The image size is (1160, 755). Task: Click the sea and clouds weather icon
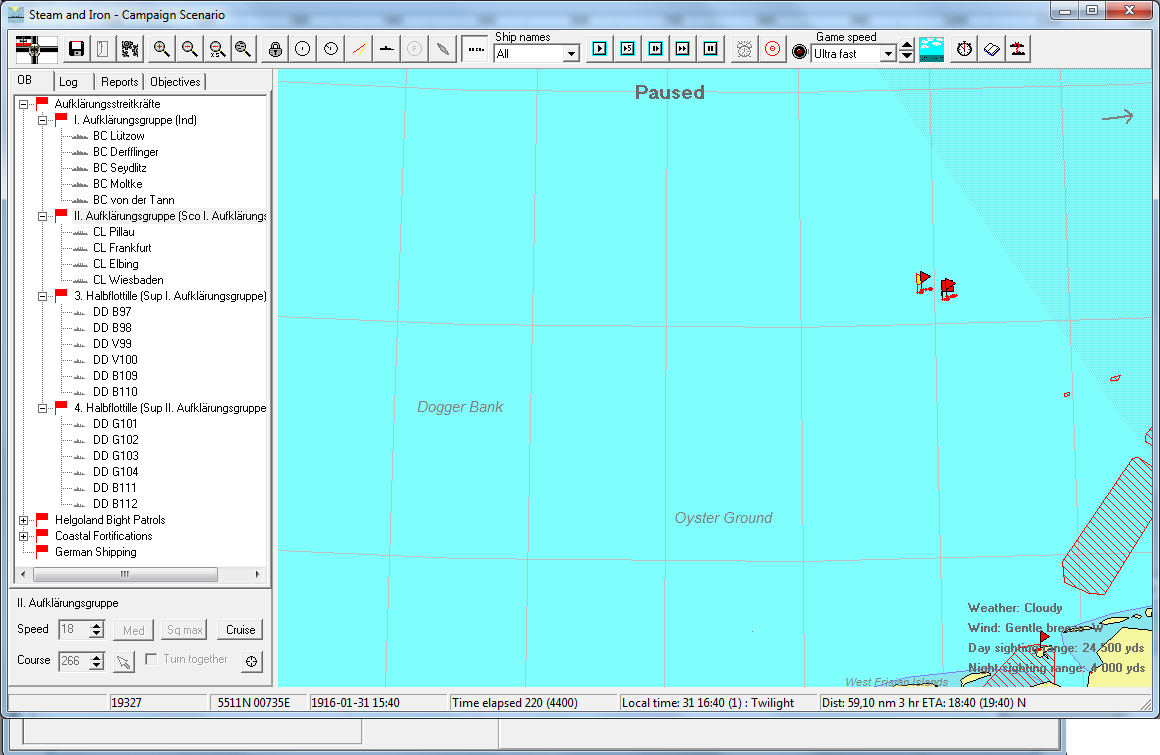[x=931, y=50]
